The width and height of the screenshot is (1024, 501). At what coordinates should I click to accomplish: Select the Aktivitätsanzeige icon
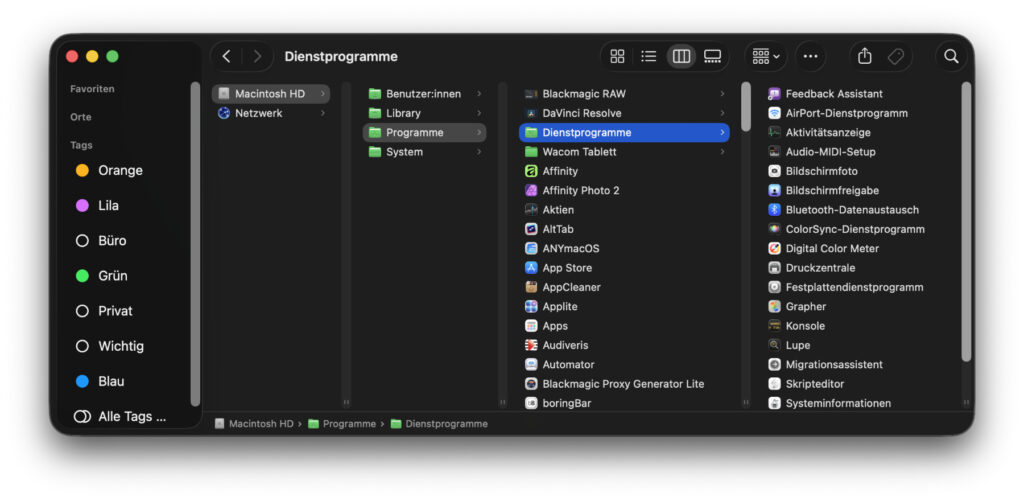pos(774,133)
